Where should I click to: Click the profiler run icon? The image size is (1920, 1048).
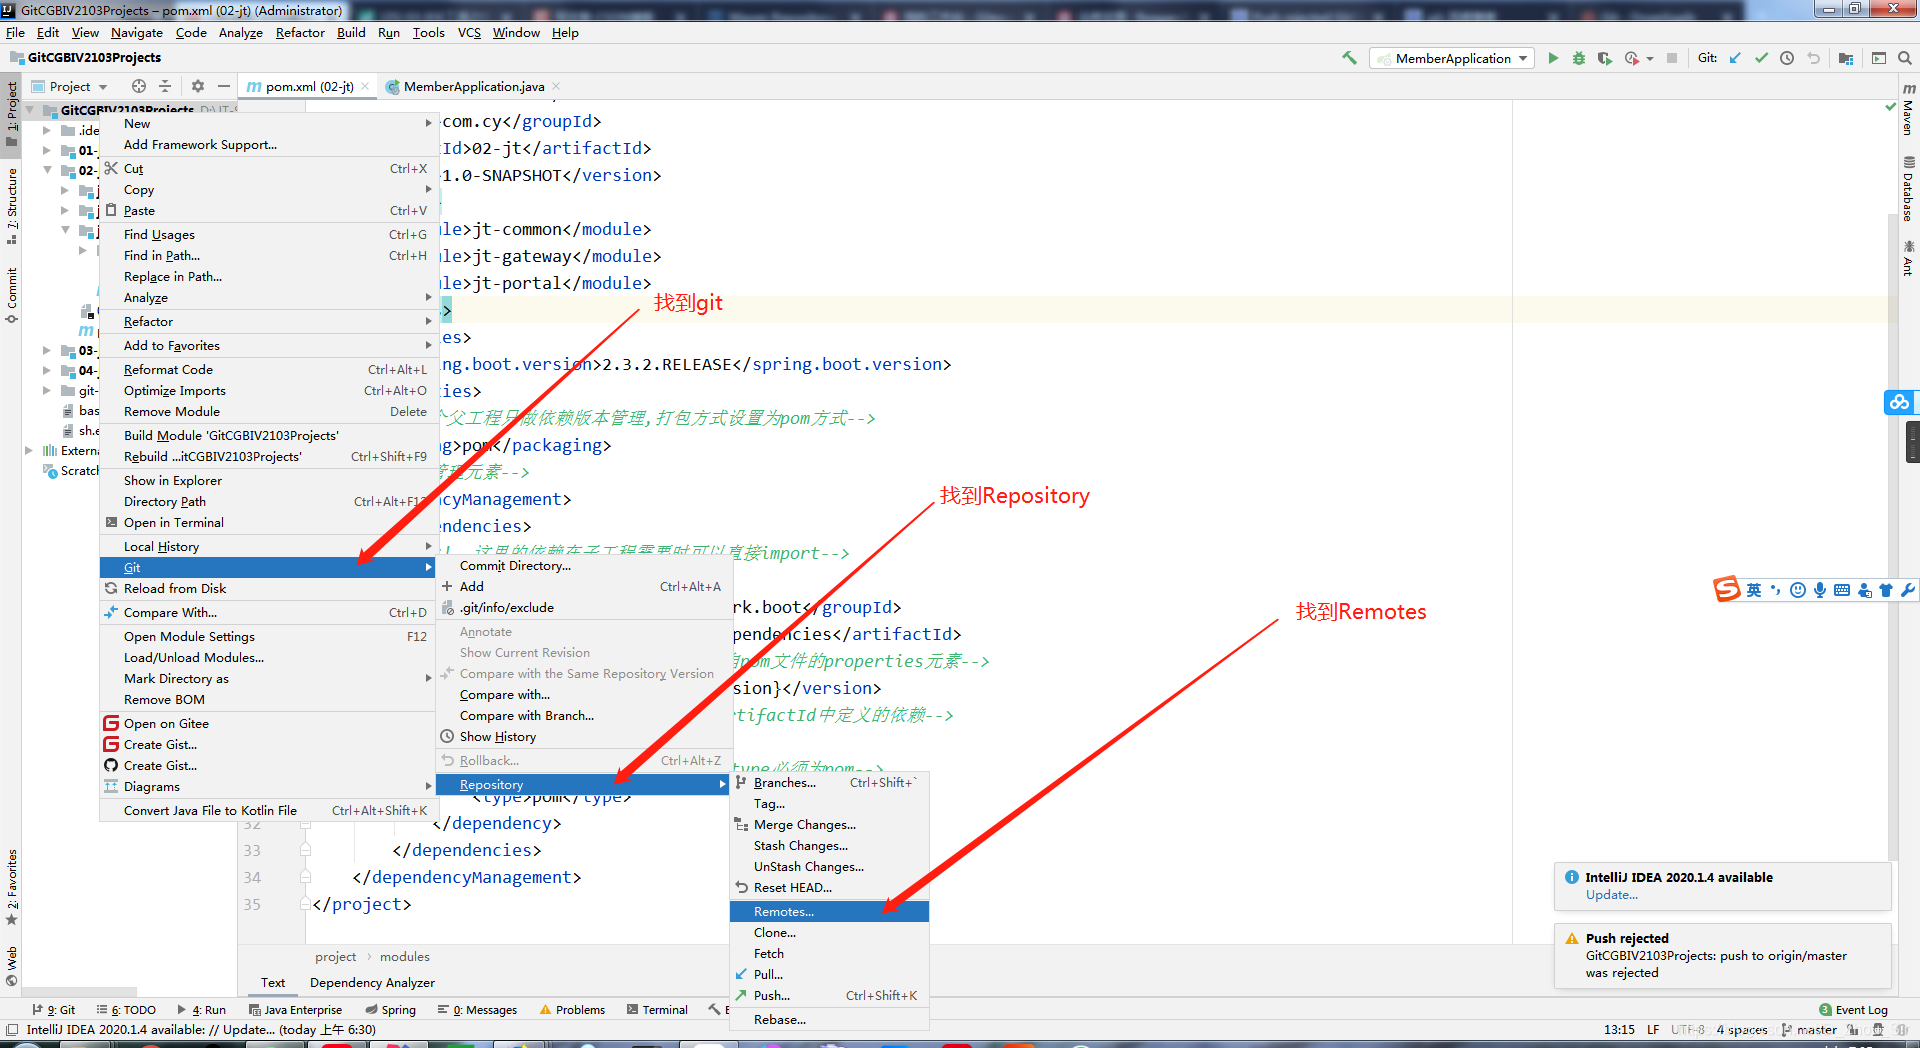click(x=1632, y=58)
